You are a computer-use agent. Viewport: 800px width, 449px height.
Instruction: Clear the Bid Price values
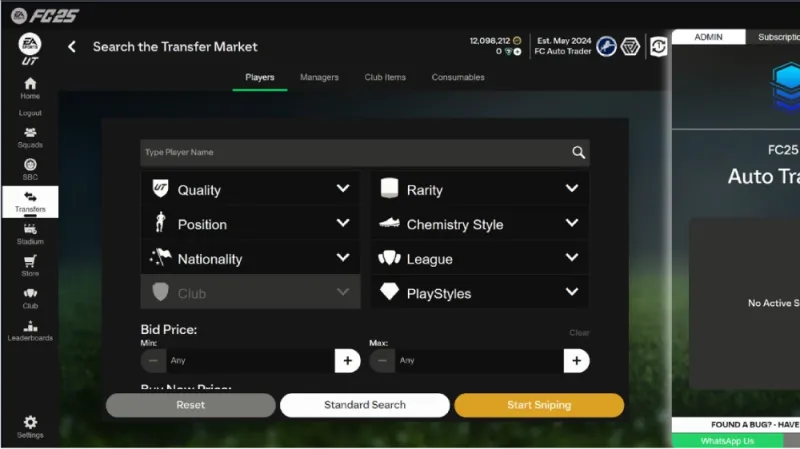coord(579,333)
